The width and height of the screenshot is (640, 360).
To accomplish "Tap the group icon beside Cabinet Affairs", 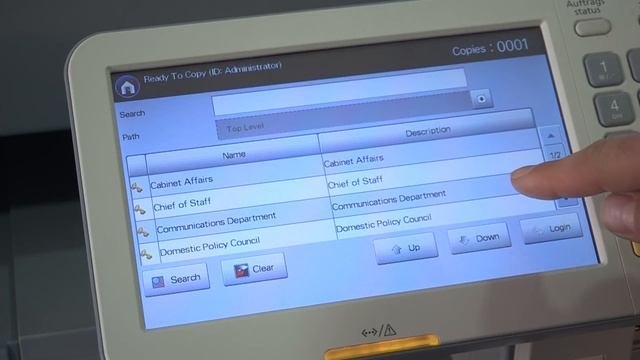I will [137, 187].
